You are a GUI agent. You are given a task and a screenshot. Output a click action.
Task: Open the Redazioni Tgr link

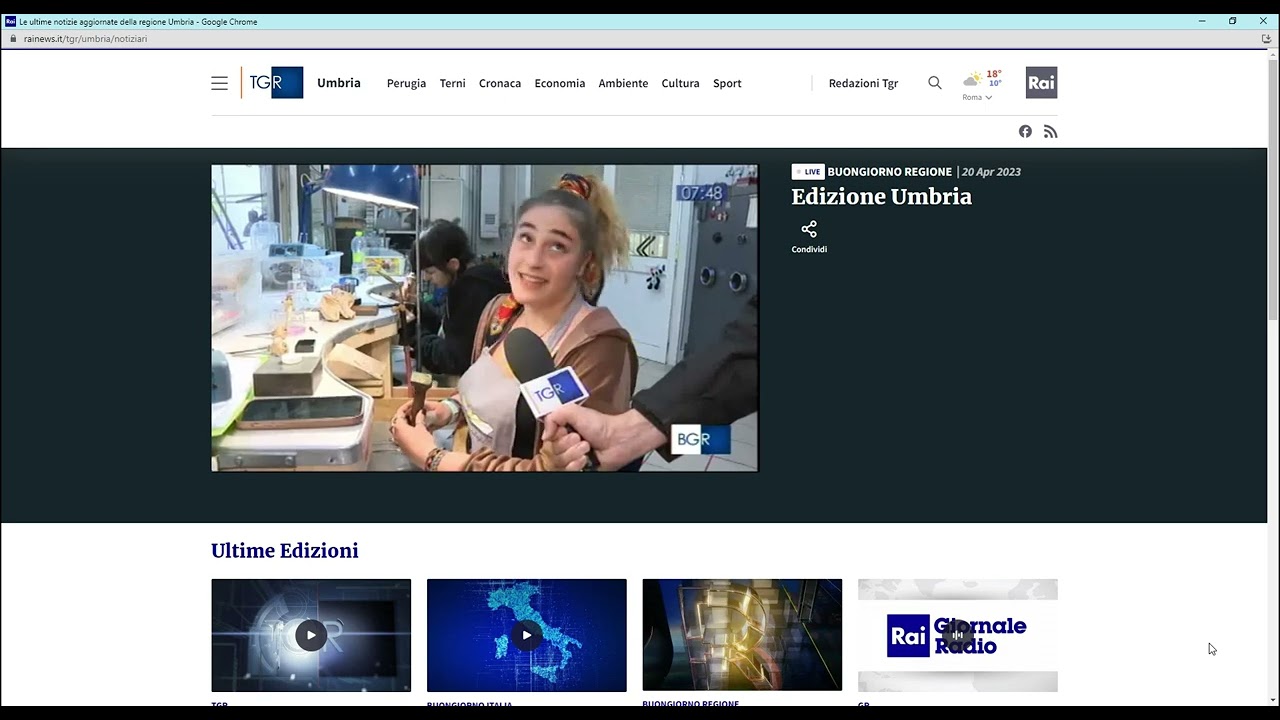coord(863,83)
